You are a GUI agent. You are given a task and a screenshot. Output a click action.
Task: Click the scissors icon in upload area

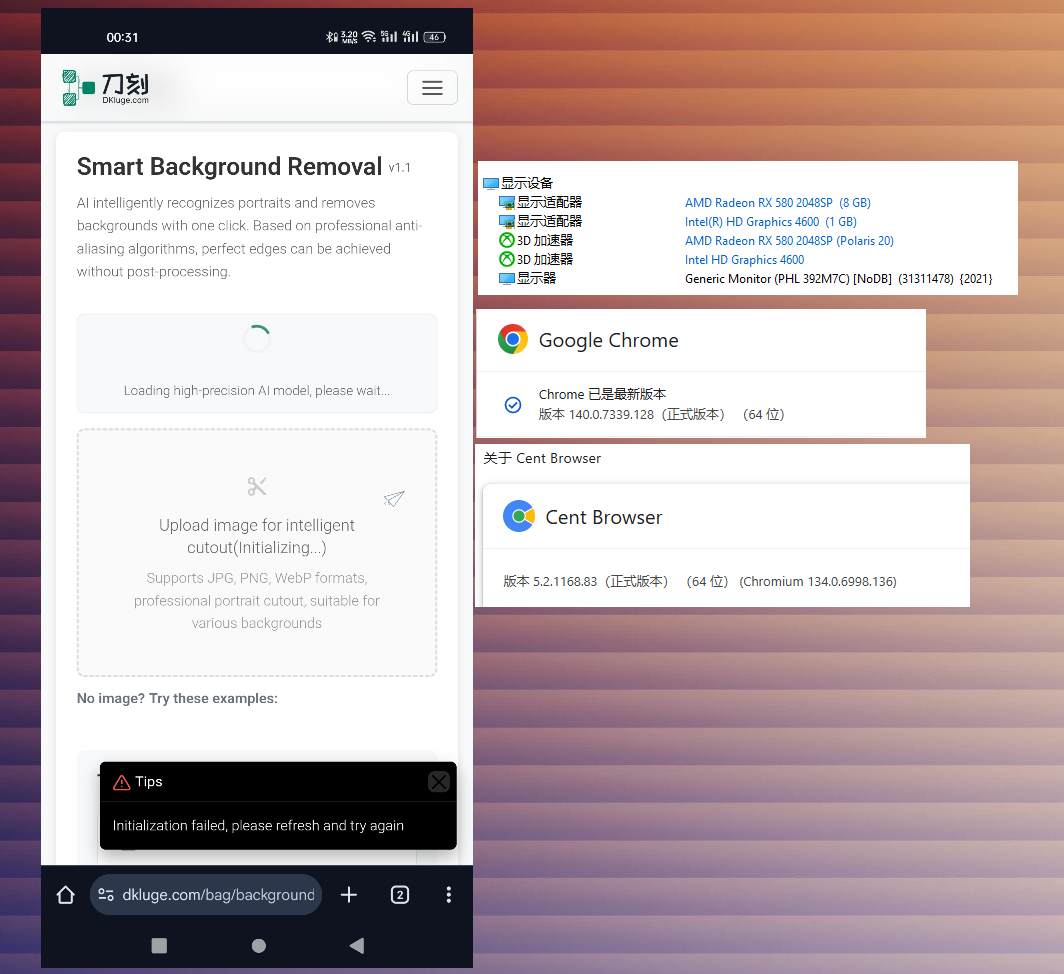pos(257,487)
